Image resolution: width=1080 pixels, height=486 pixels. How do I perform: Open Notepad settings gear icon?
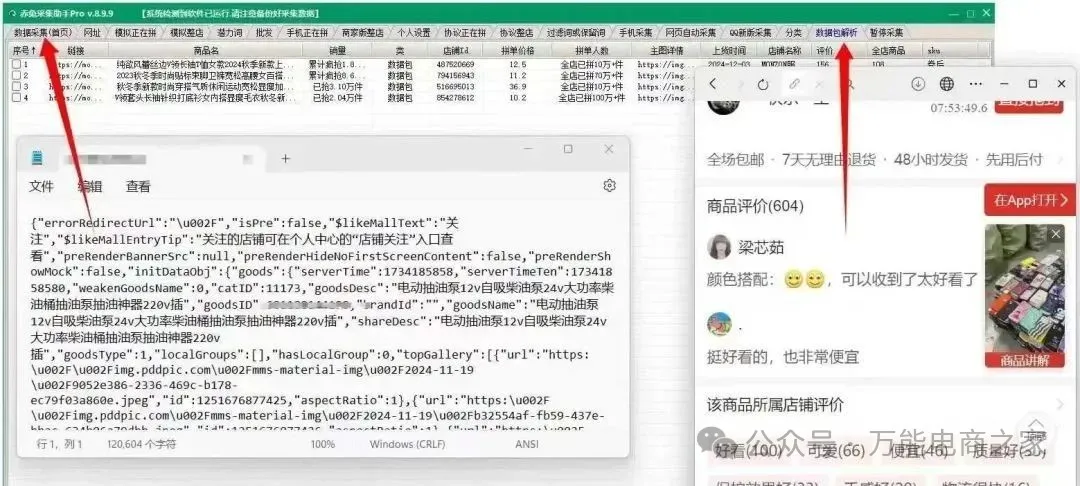(x=609, y=186)
